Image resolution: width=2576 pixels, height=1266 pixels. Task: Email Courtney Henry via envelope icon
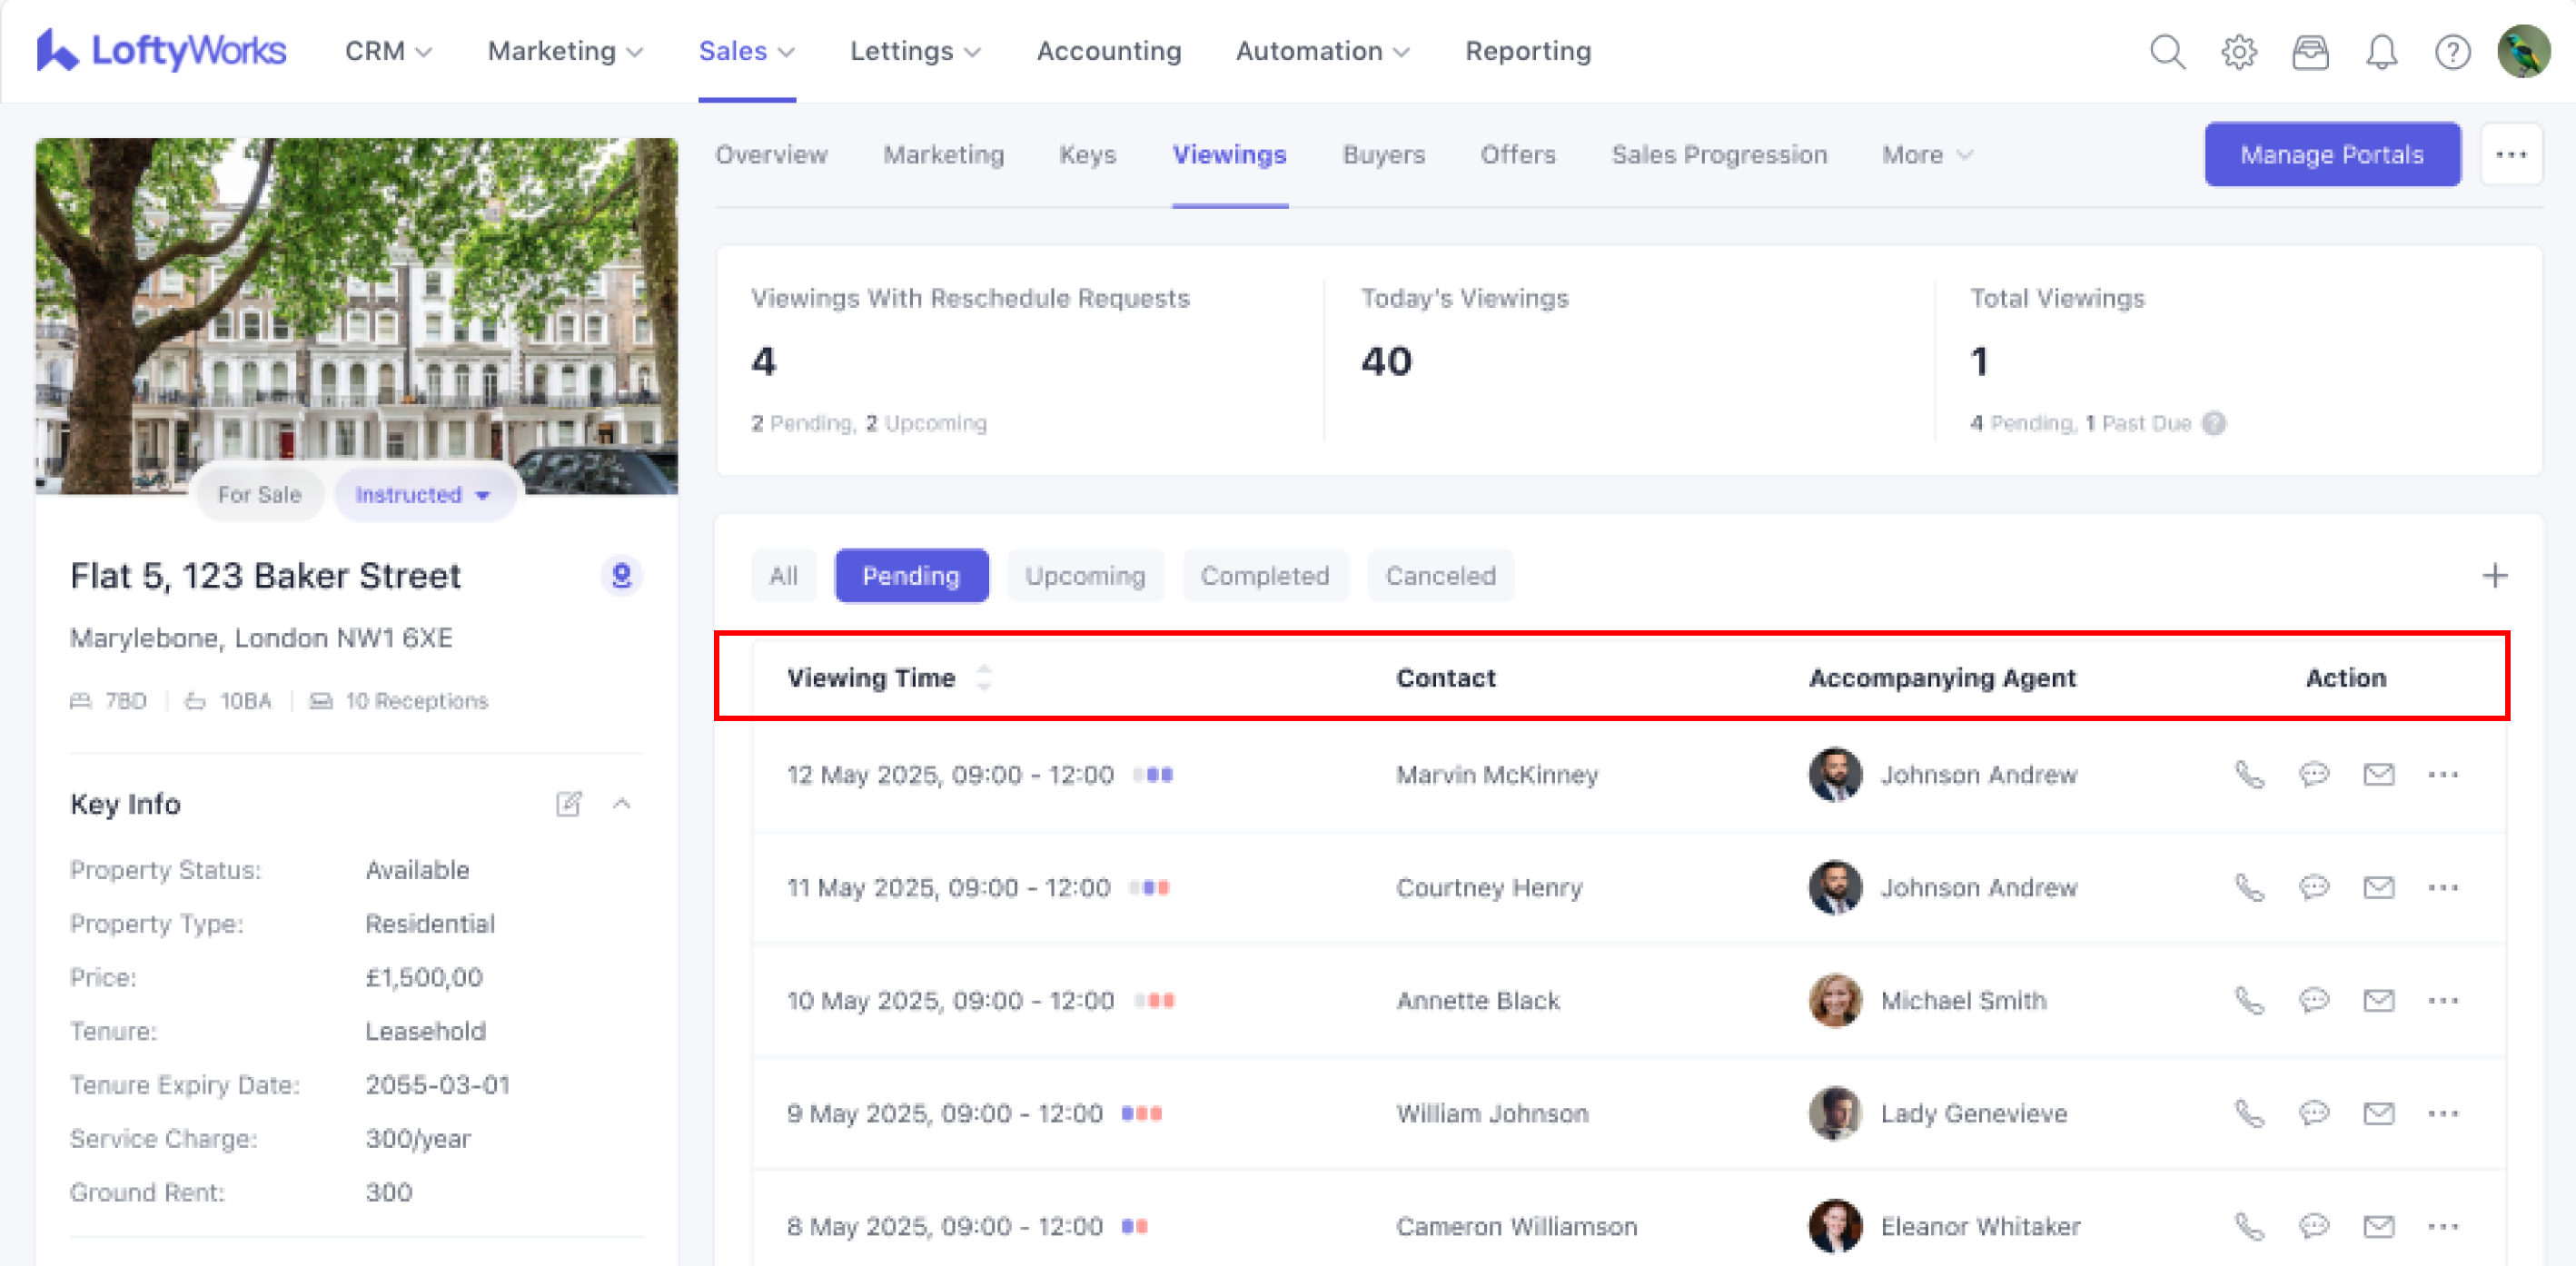click(x=2378, y=888)
